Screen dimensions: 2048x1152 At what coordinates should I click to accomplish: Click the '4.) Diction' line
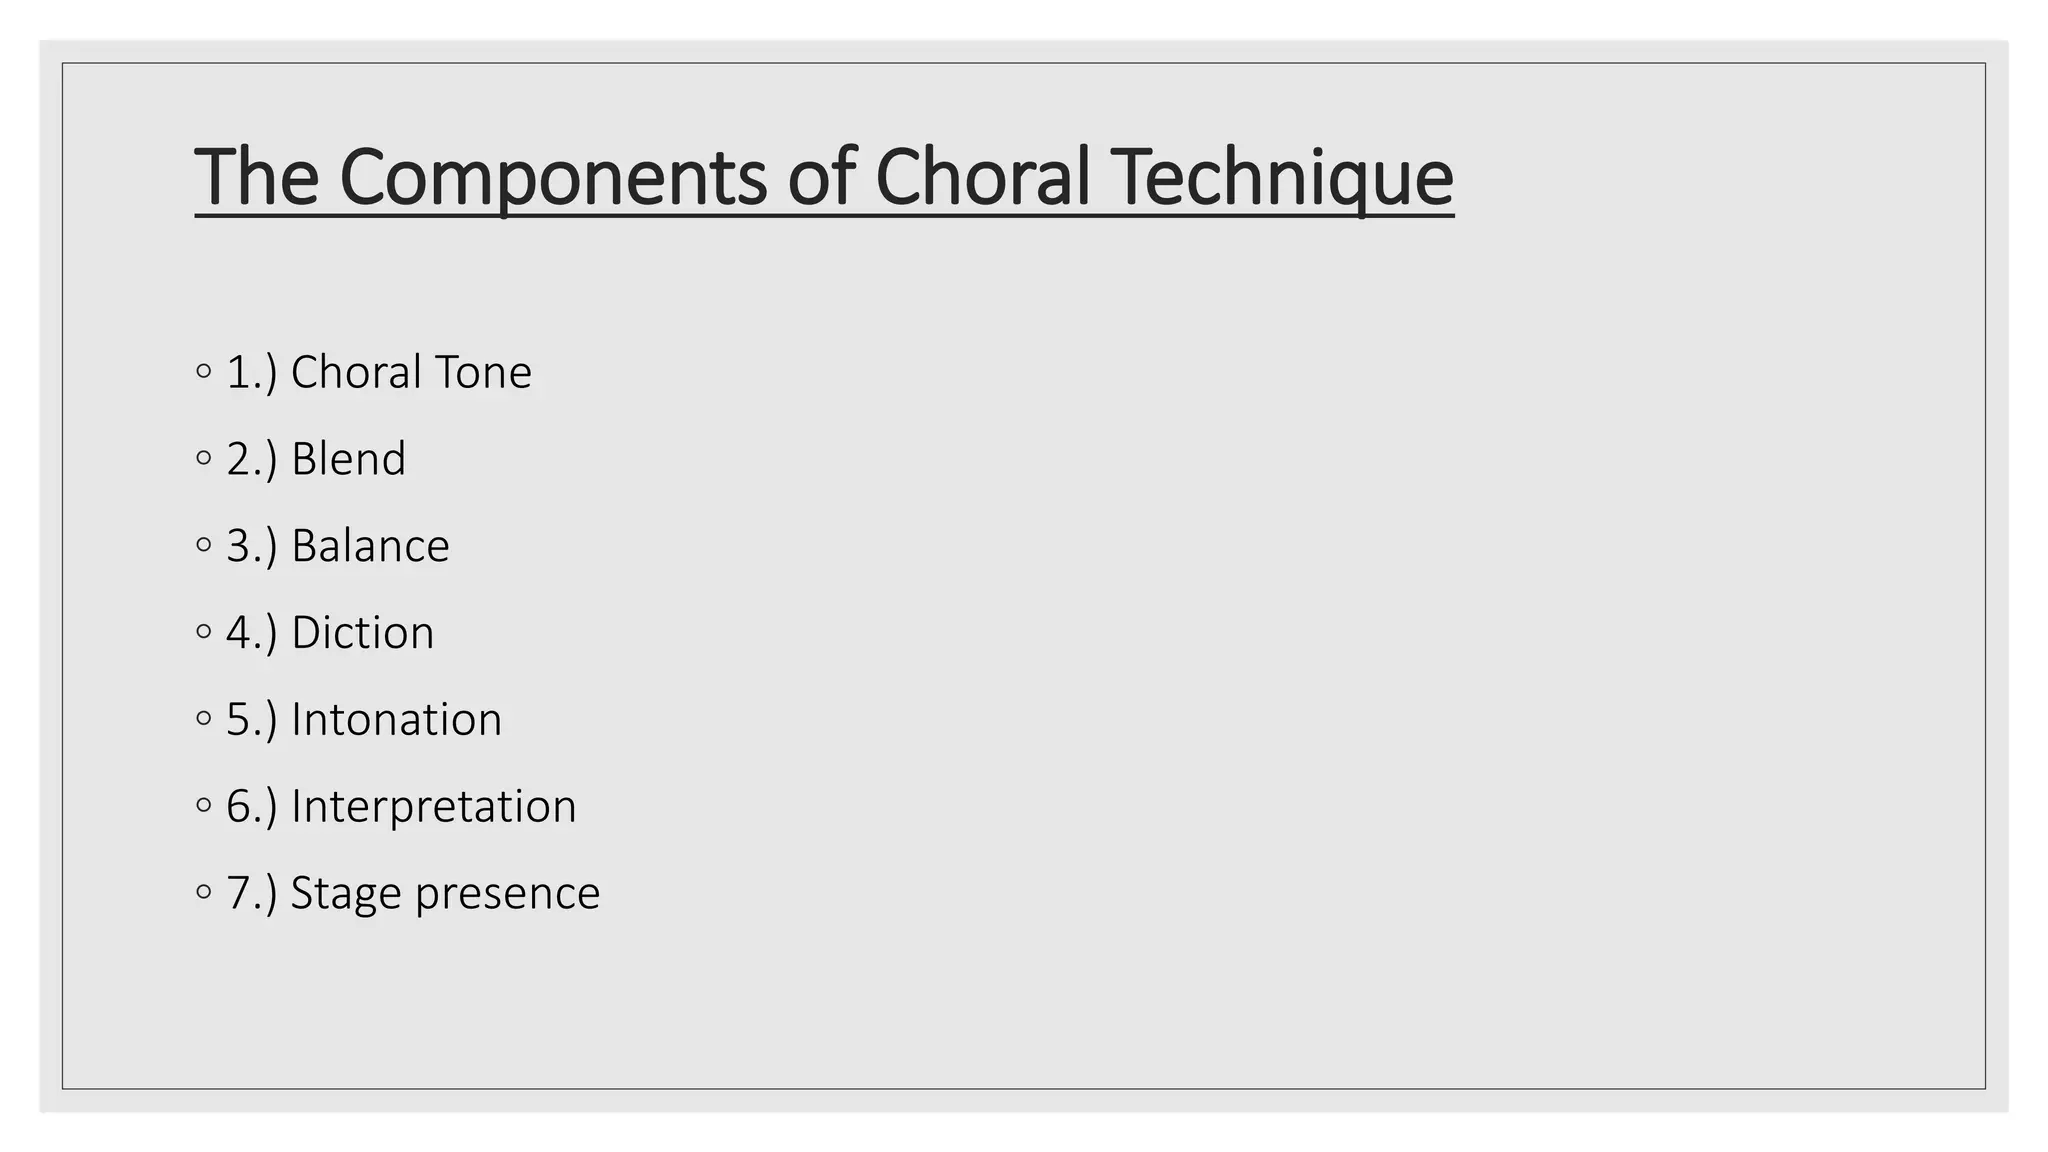point(330,633)
